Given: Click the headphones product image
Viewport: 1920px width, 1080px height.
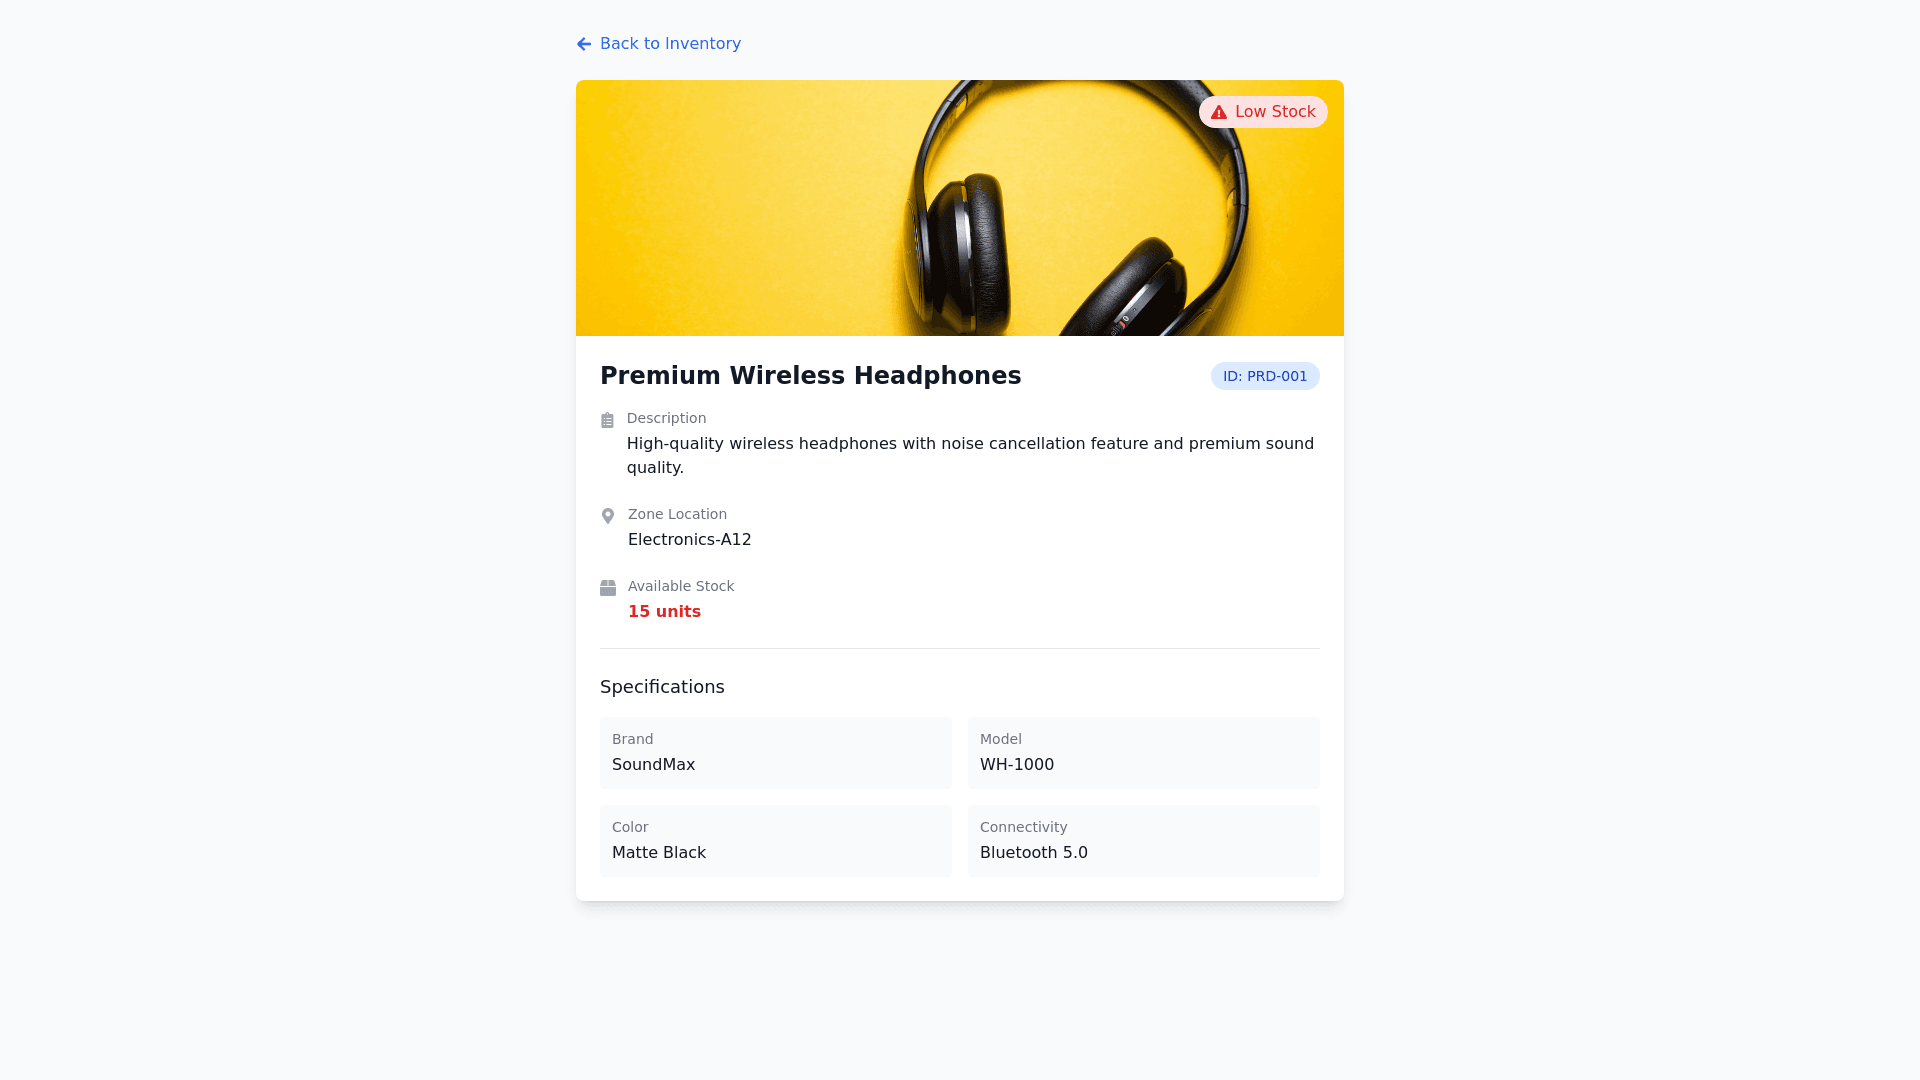Looking at the screenshot, I should 960,208.
